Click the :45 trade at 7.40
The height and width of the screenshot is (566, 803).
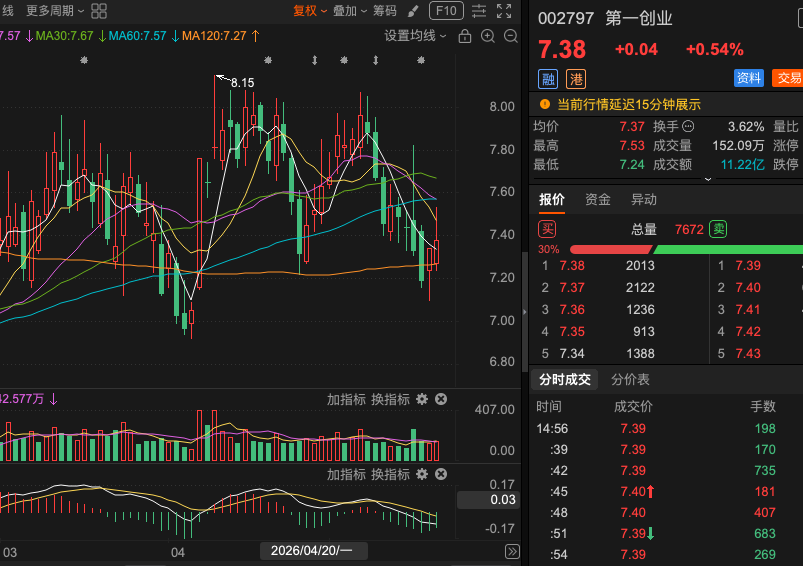tap(666, 491)
